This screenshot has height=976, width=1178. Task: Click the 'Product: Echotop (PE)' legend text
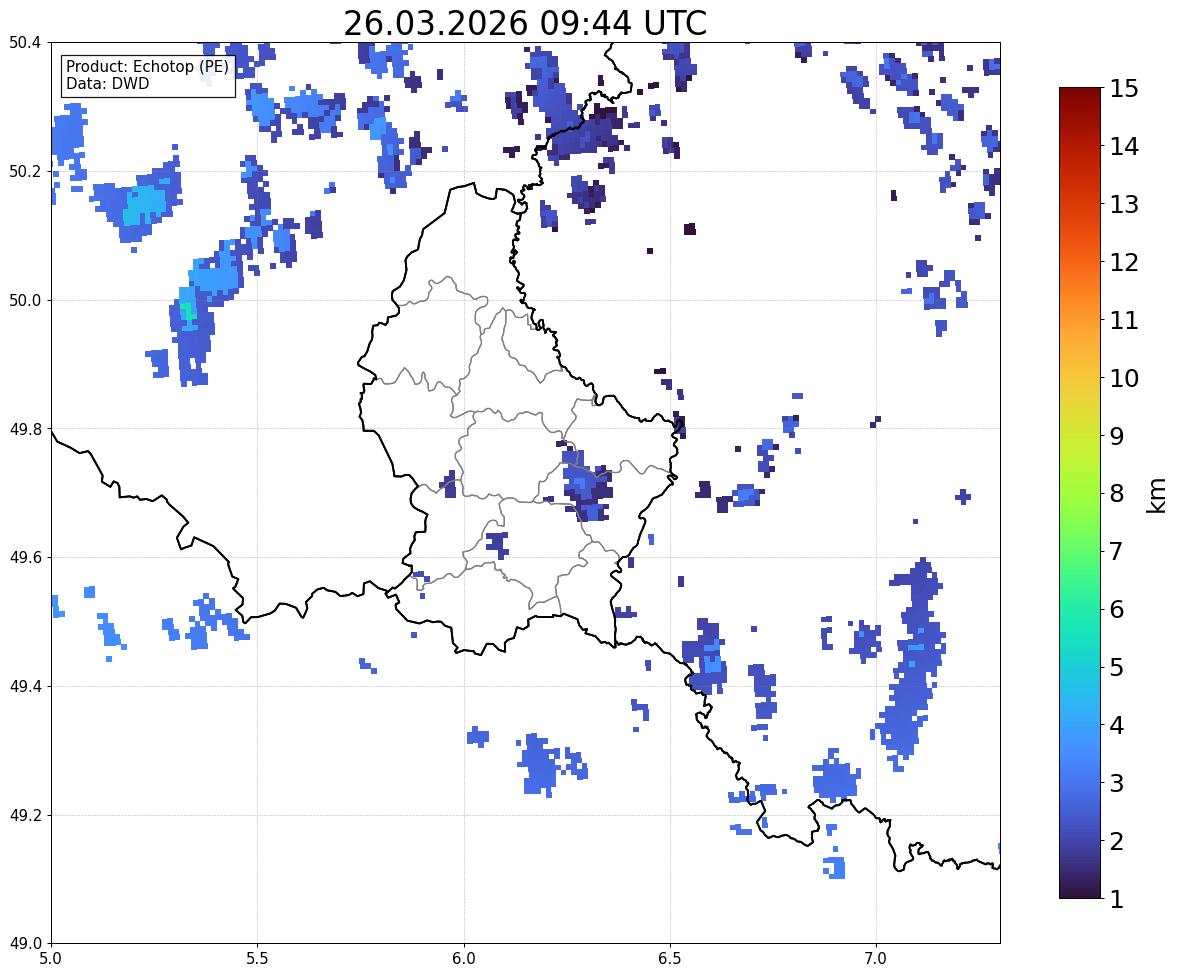click(x=147, y=67)
